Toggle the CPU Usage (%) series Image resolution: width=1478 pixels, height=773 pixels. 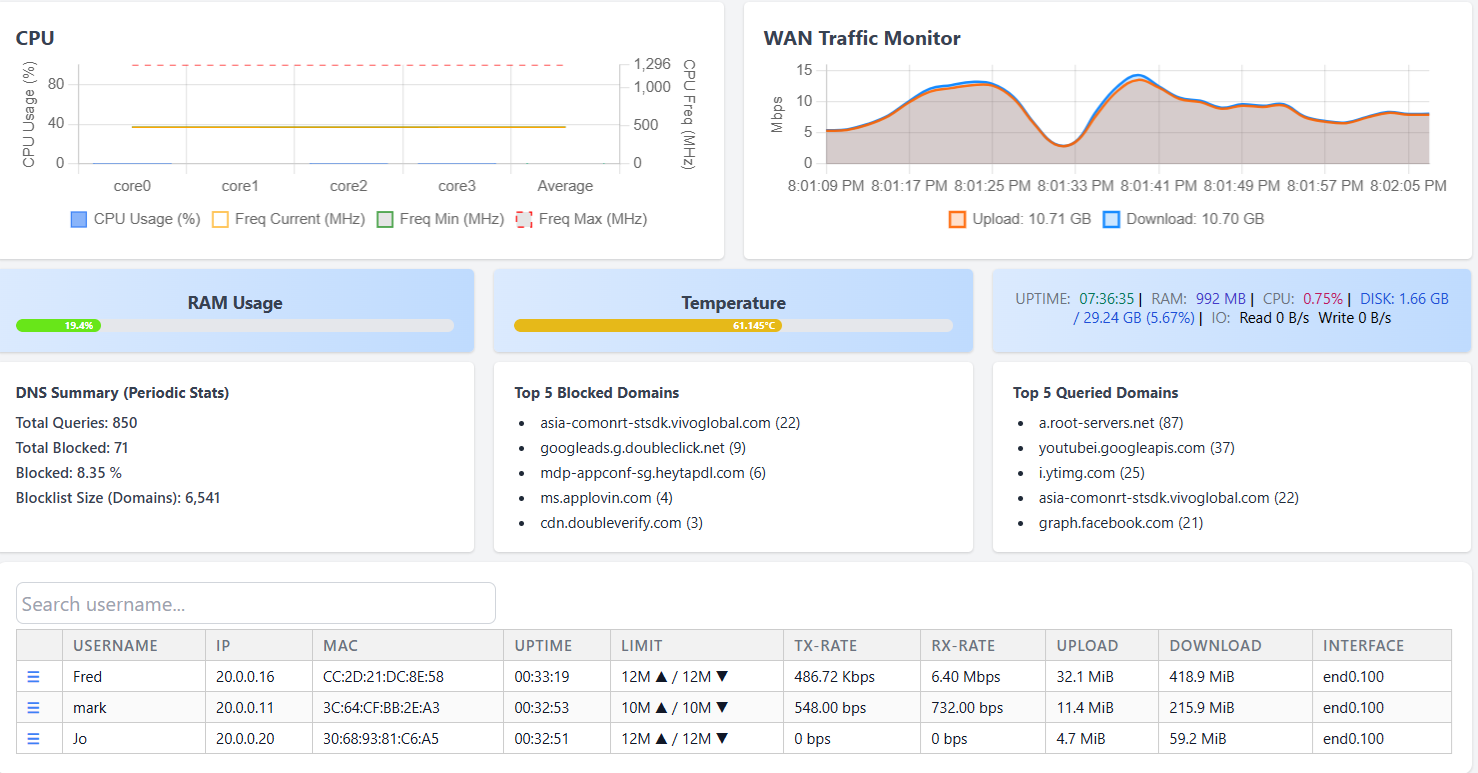[79, 219]
